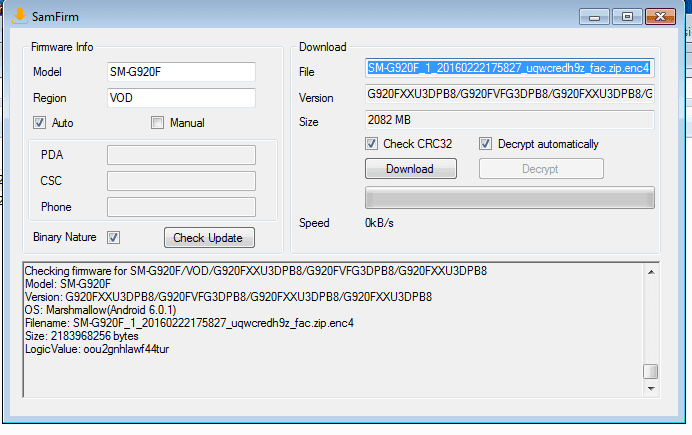Click the CSC text field
692x435 pixels.
tap(181, 181)
